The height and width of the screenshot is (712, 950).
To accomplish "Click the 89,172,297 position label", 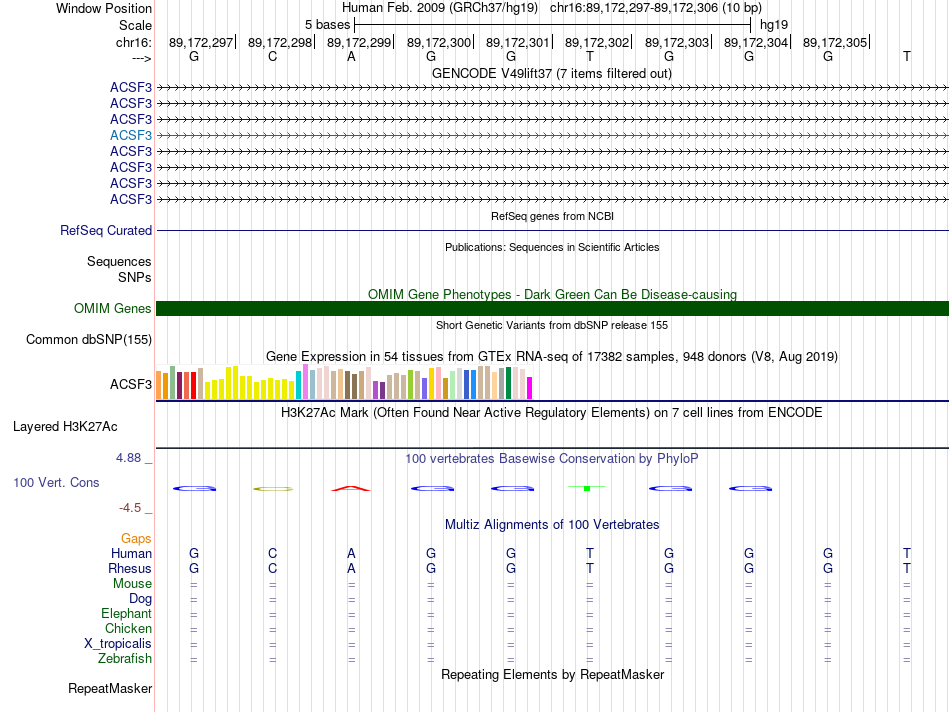I will pos(201,42).
